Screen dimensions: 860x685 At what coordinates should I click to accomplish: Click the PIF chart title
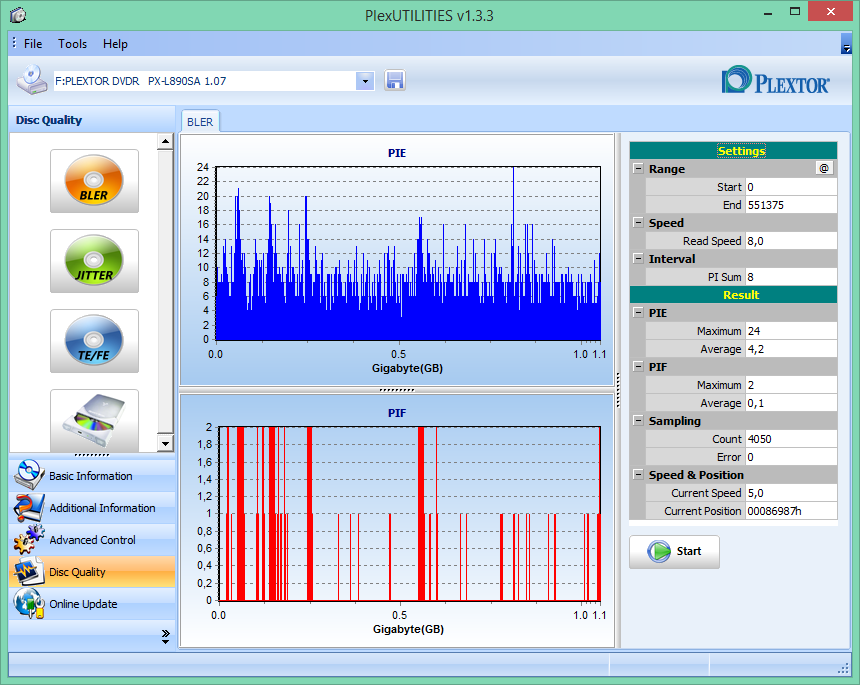pyautogui.click(x=397, y=413)
